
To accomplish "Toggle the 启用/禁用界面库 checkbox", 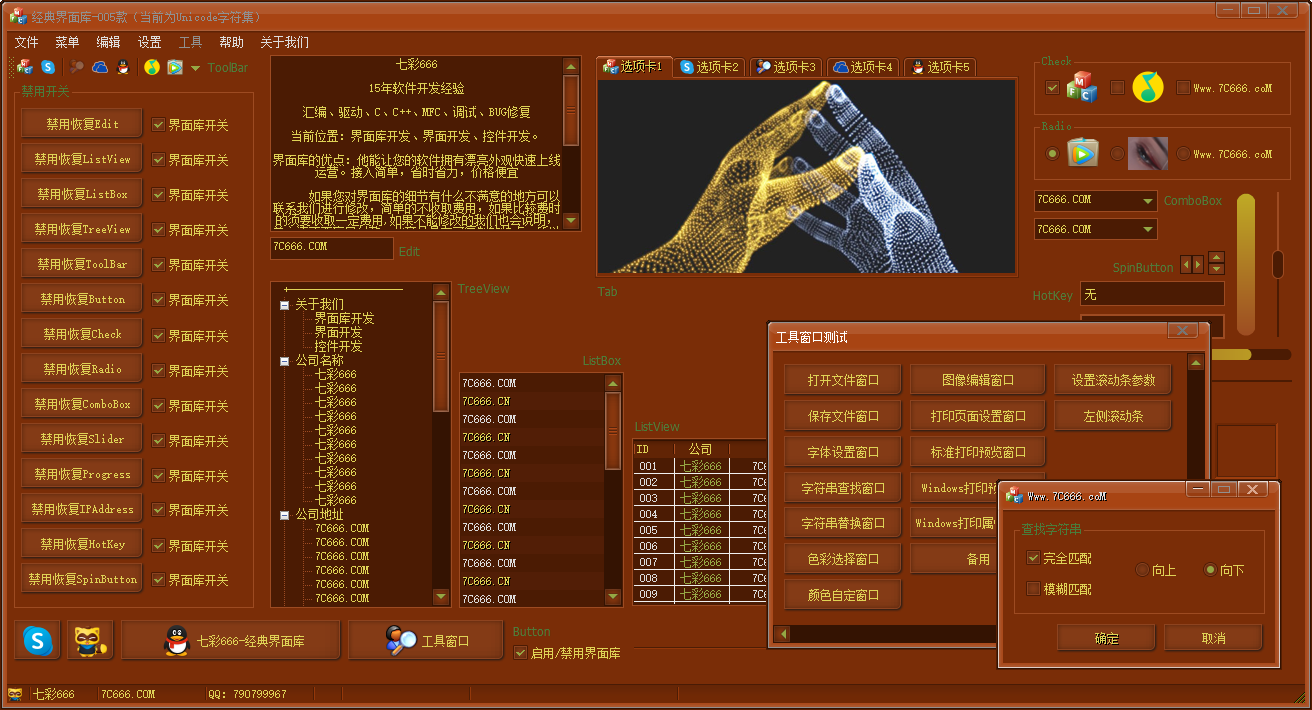I will (x=520, y=653).
